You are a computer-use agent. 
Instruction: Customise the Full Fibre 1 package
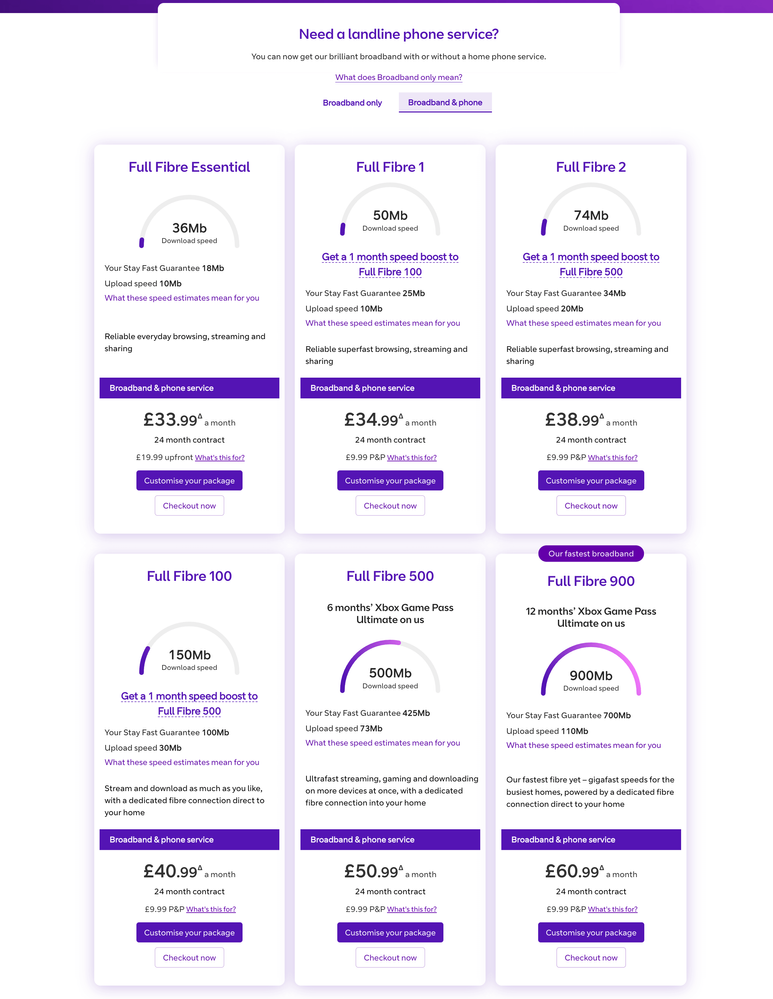point(390,481)
